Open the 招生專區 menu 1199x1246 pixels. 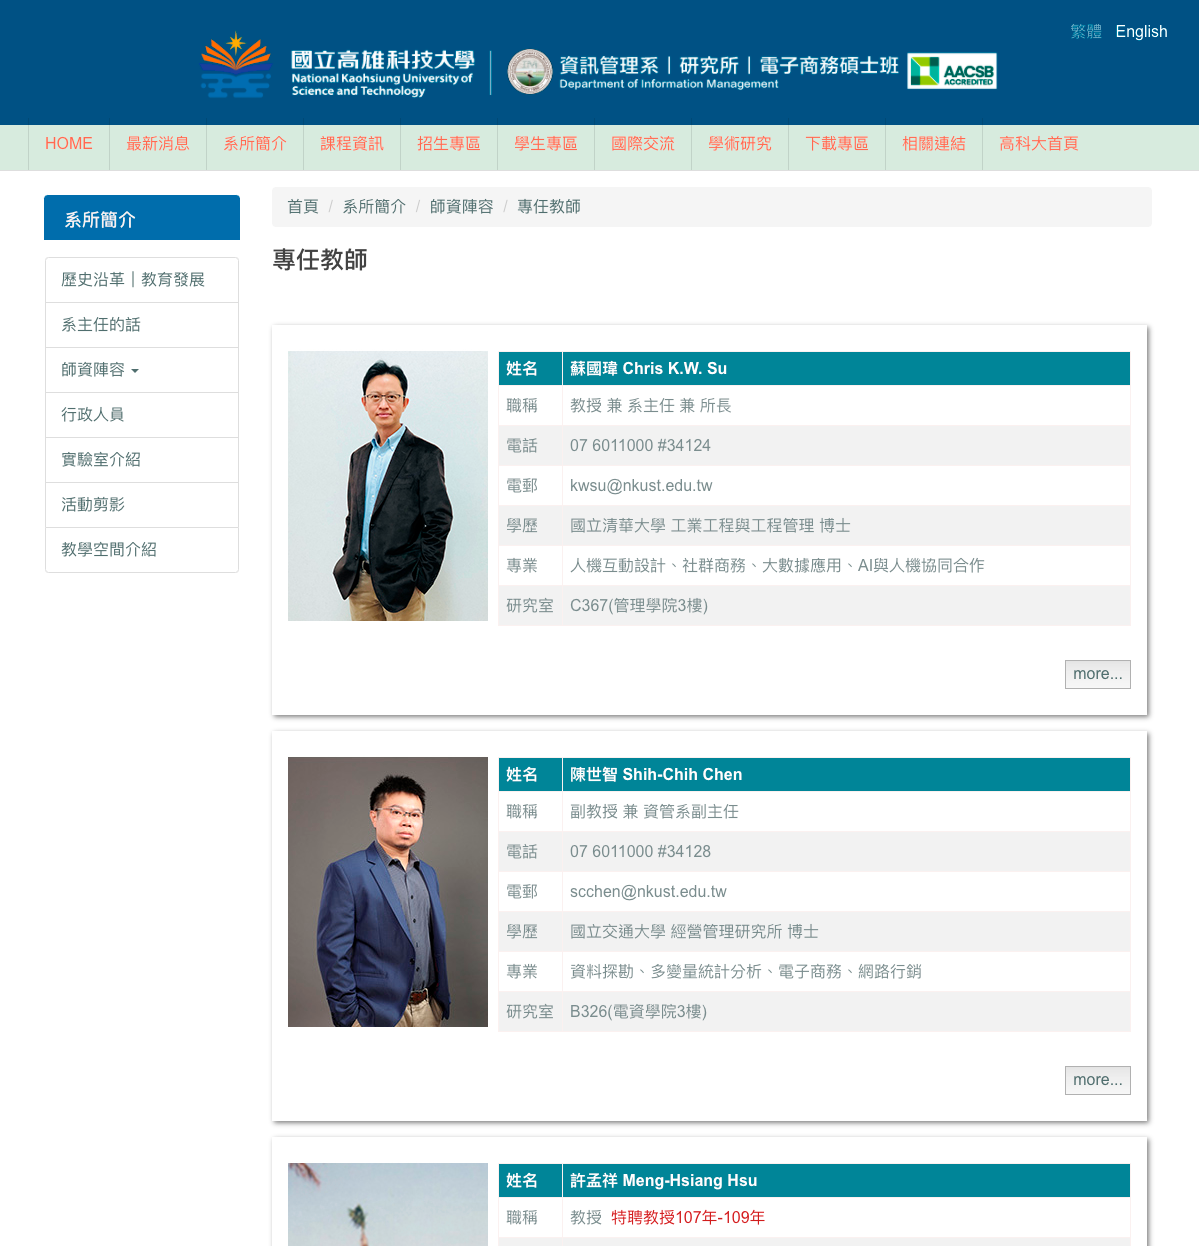tap(449, 144)
